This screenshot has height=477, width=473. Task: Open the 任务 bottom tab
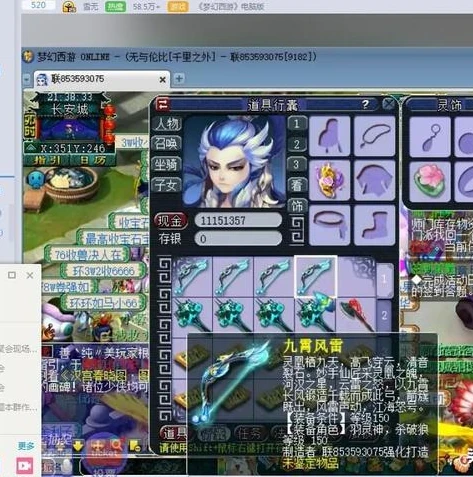[249, 433]
